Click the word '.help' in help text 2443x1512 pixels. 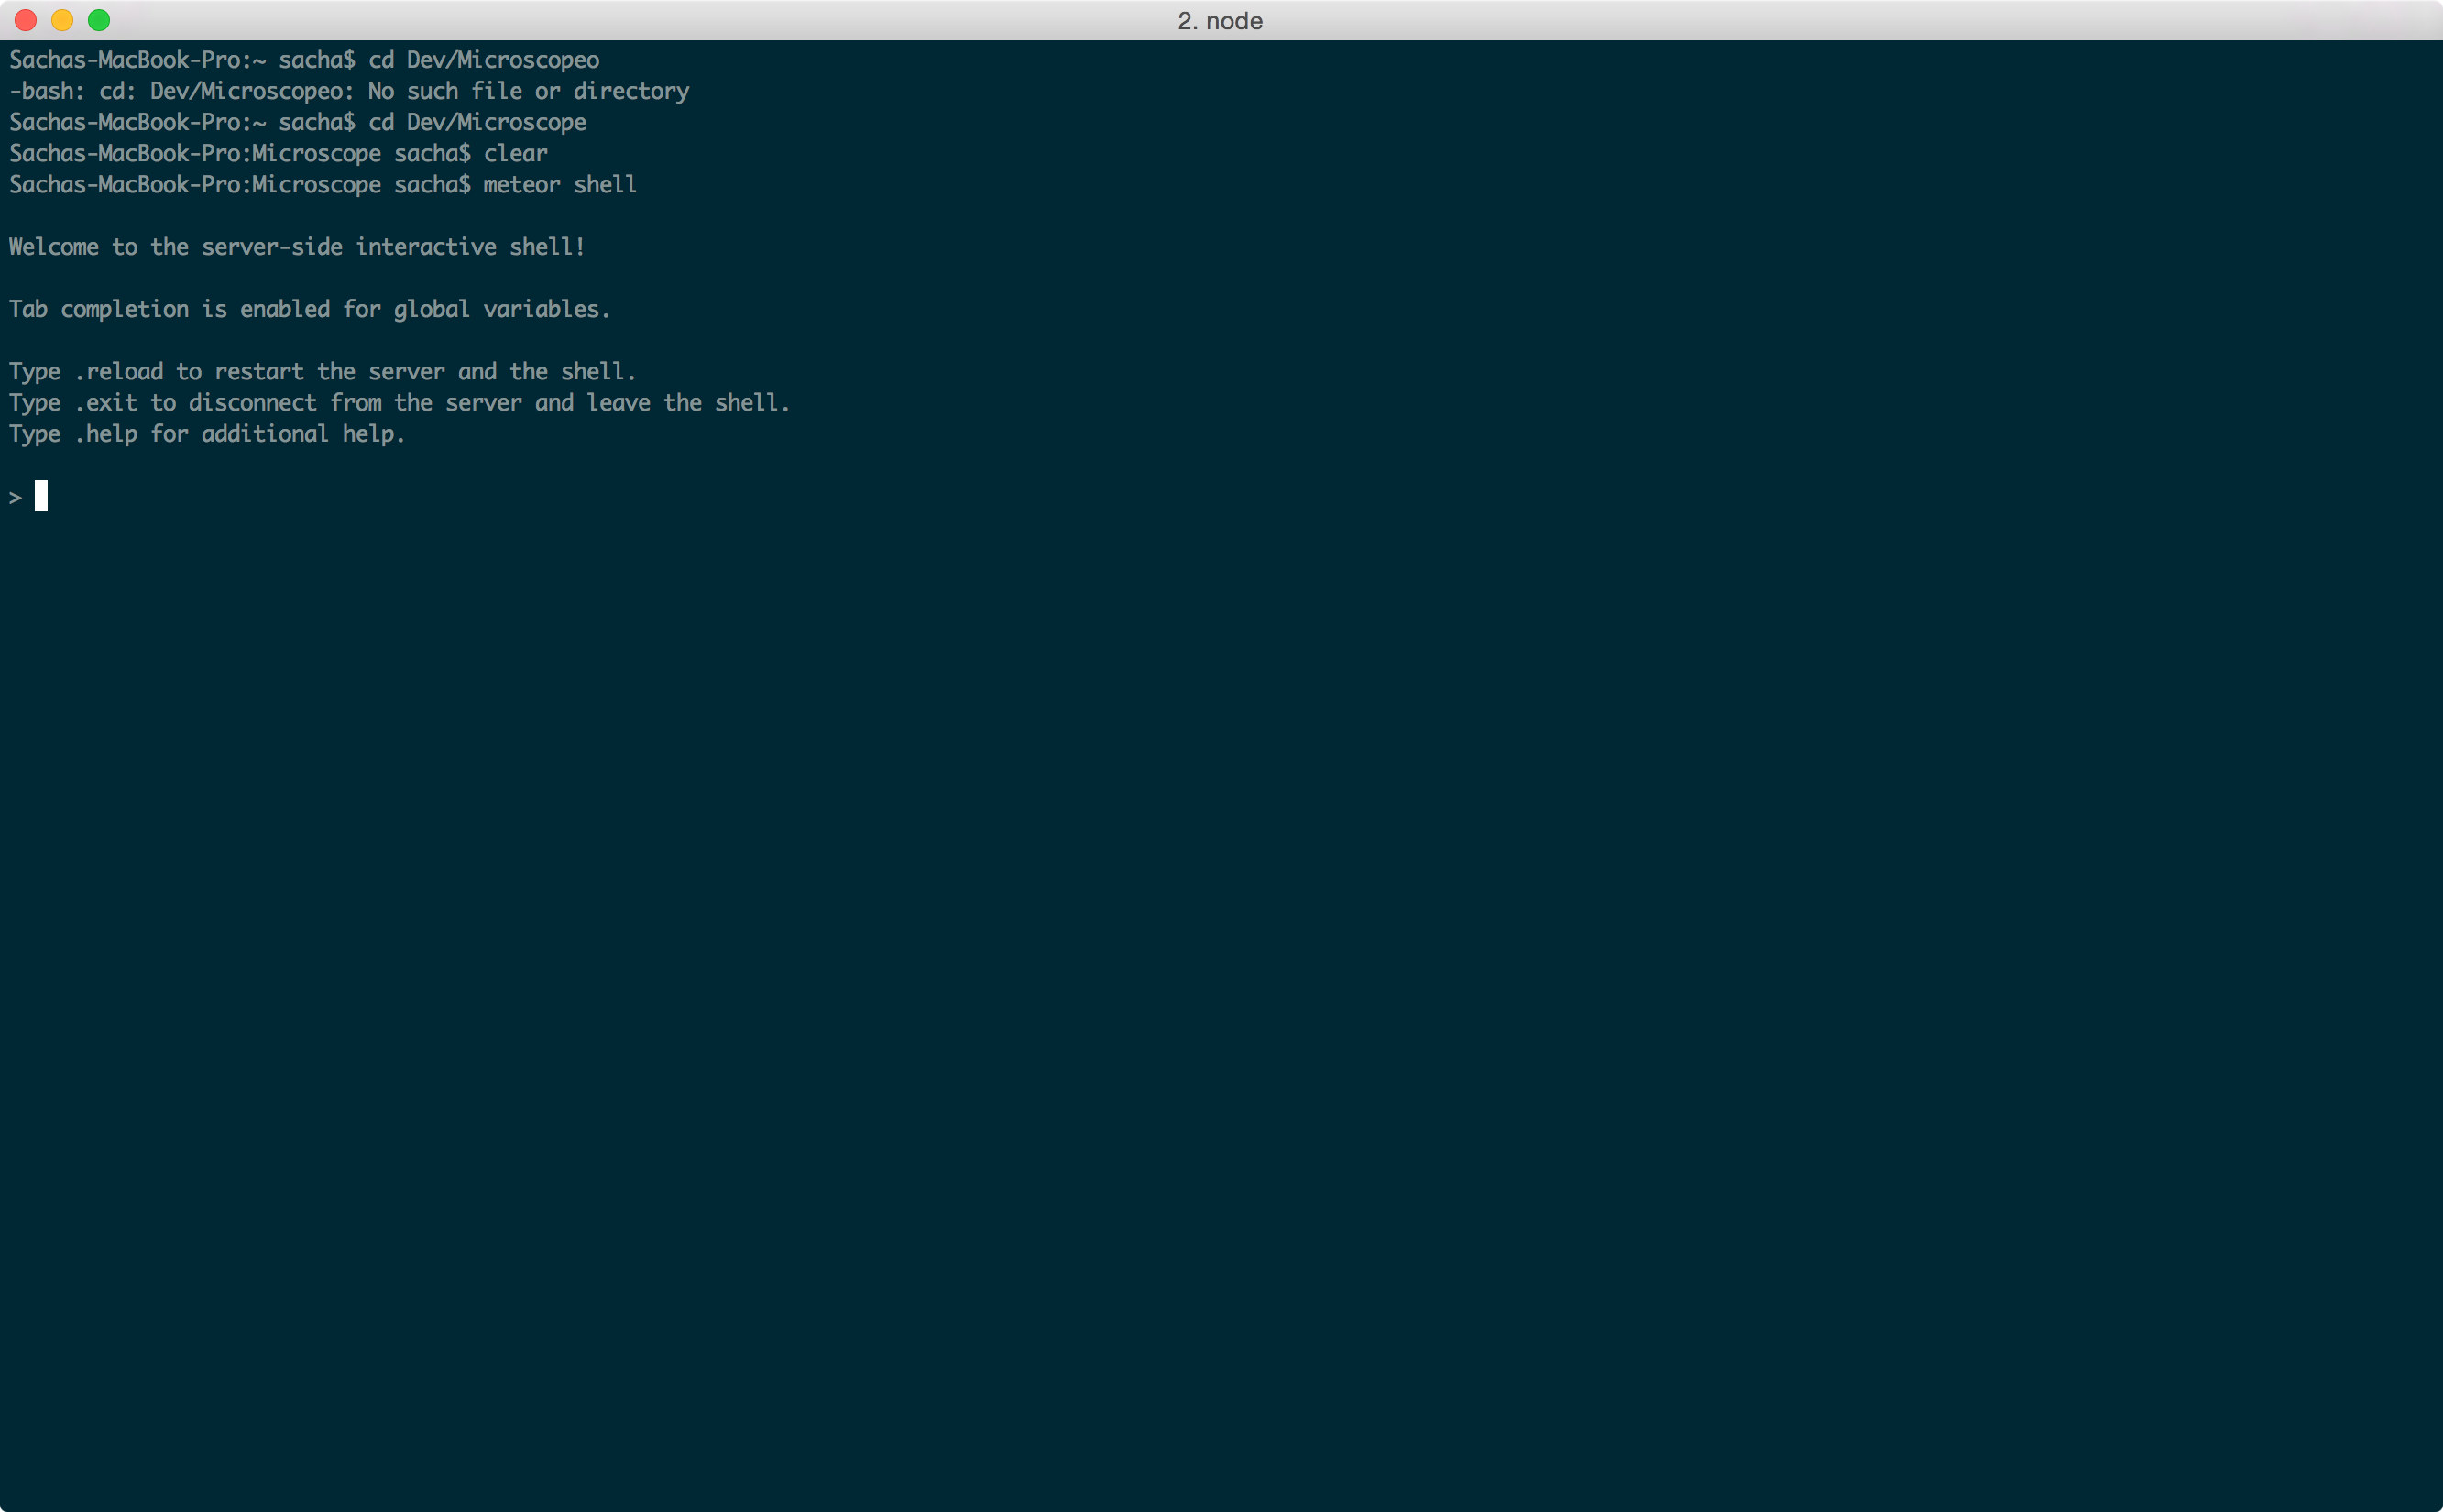pos(106,434)
